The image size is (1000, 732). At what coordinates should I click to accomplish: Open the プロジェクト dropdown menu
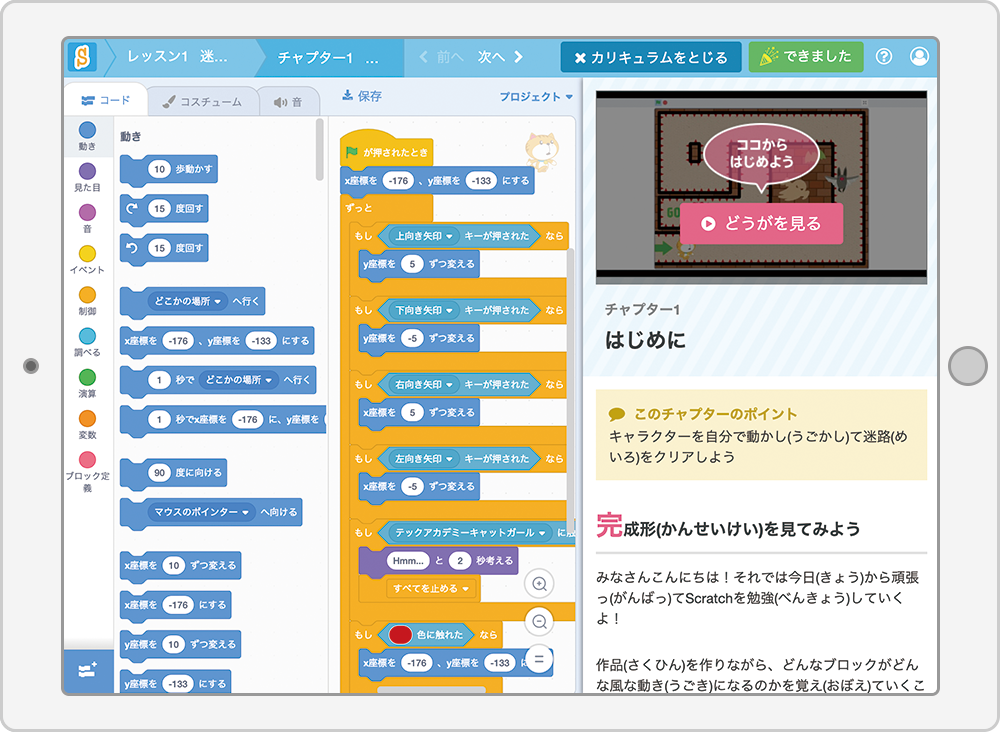click(536, 97)
